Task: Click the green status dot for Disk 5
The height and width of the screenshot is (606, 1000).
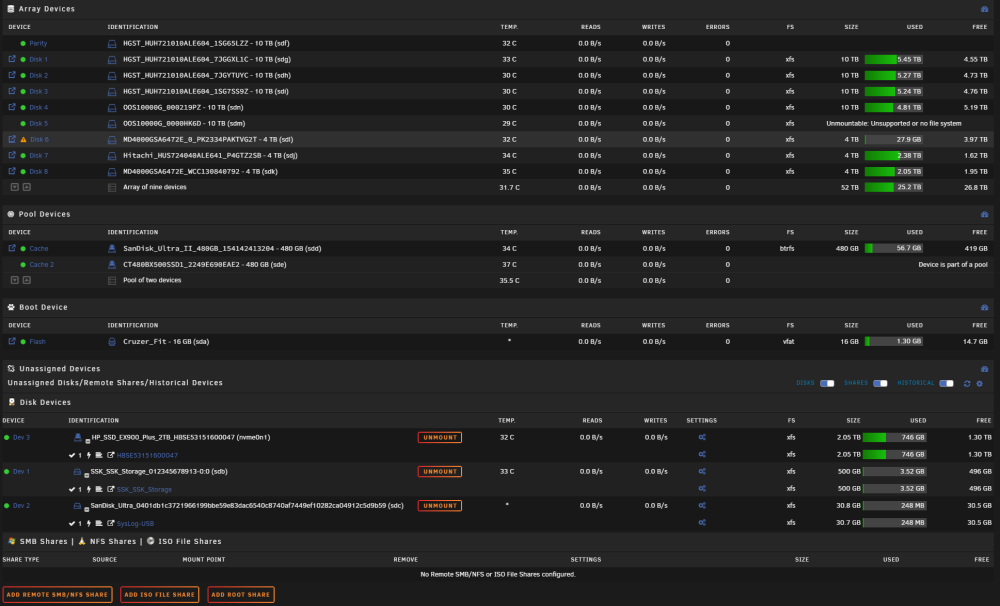Action: pos(24,123)
